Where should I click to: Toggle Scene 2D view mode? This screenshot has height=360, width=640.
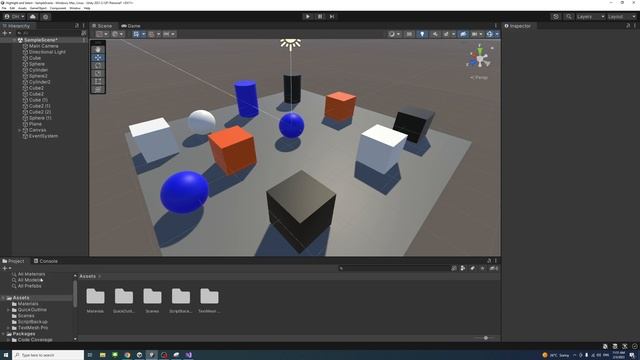click(409, 34)
